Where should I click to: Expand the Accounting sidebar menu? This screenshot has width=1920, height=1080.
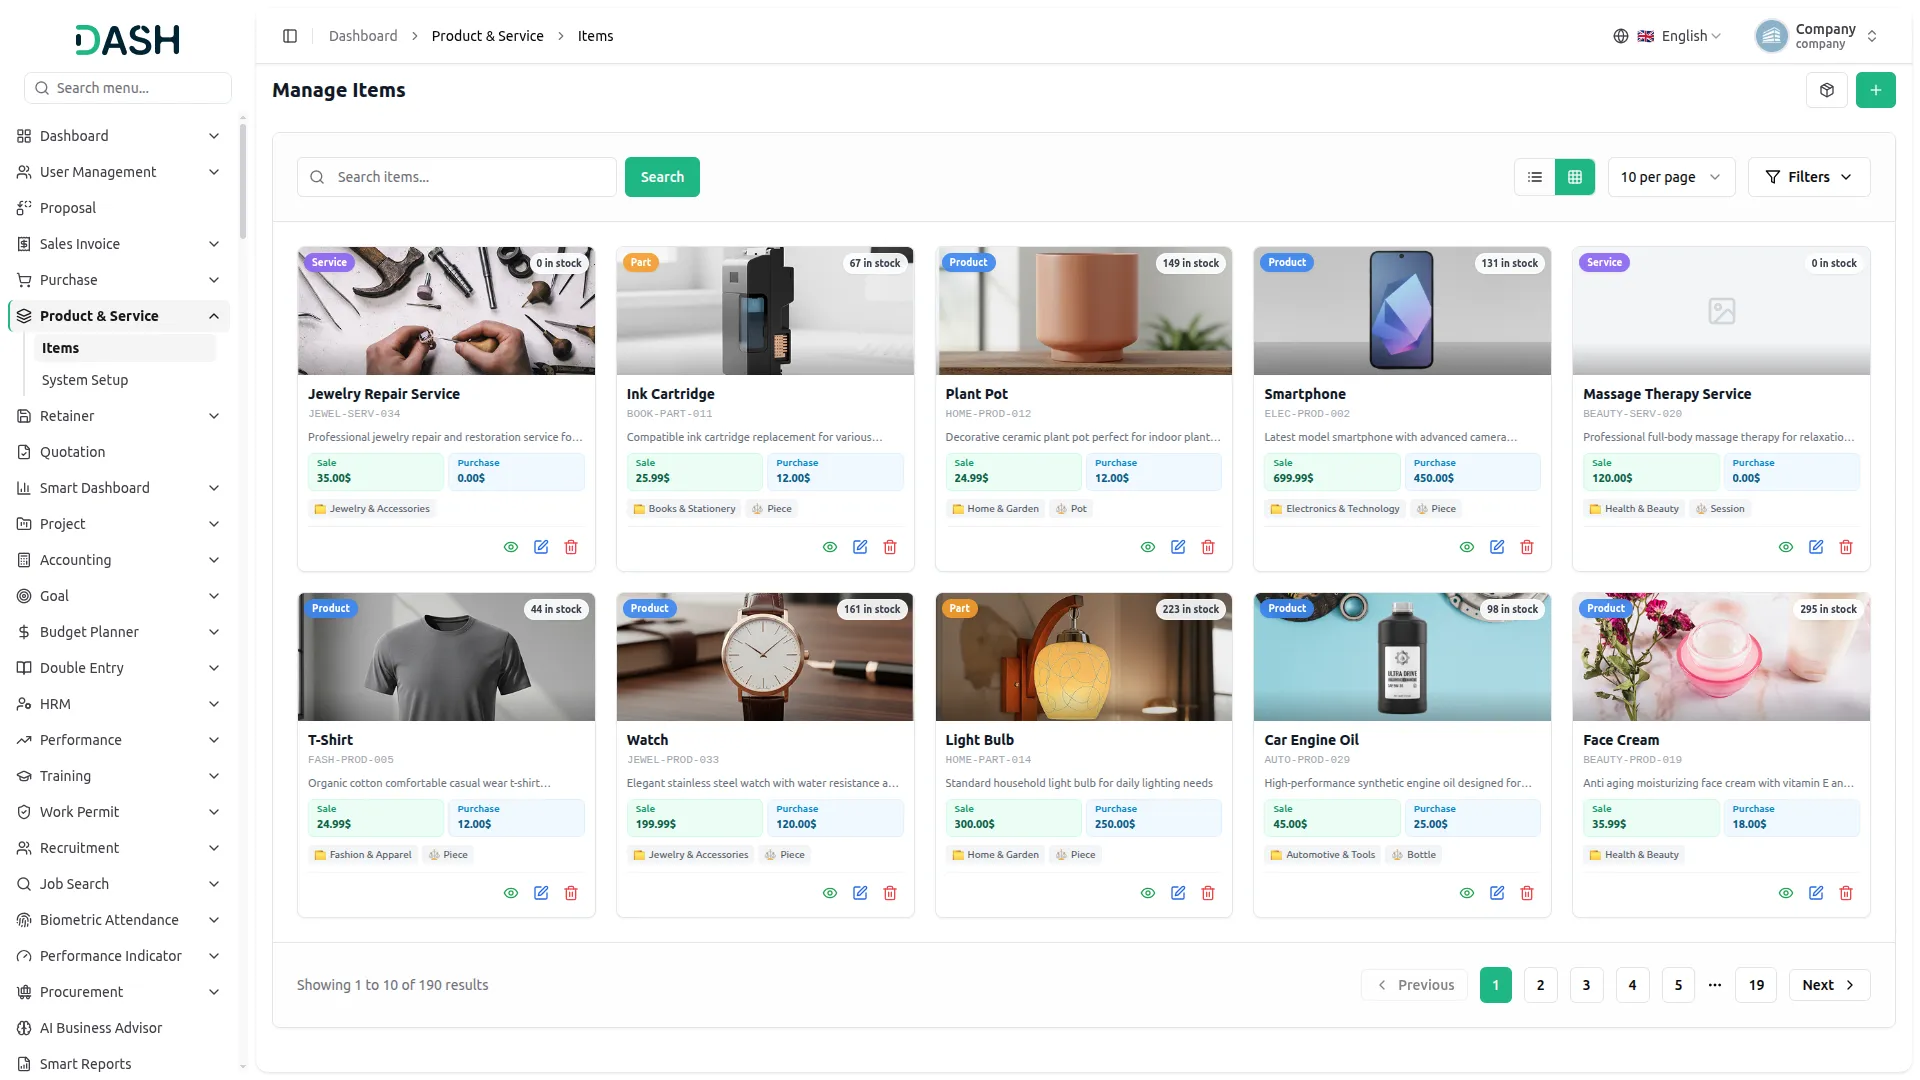118,560
